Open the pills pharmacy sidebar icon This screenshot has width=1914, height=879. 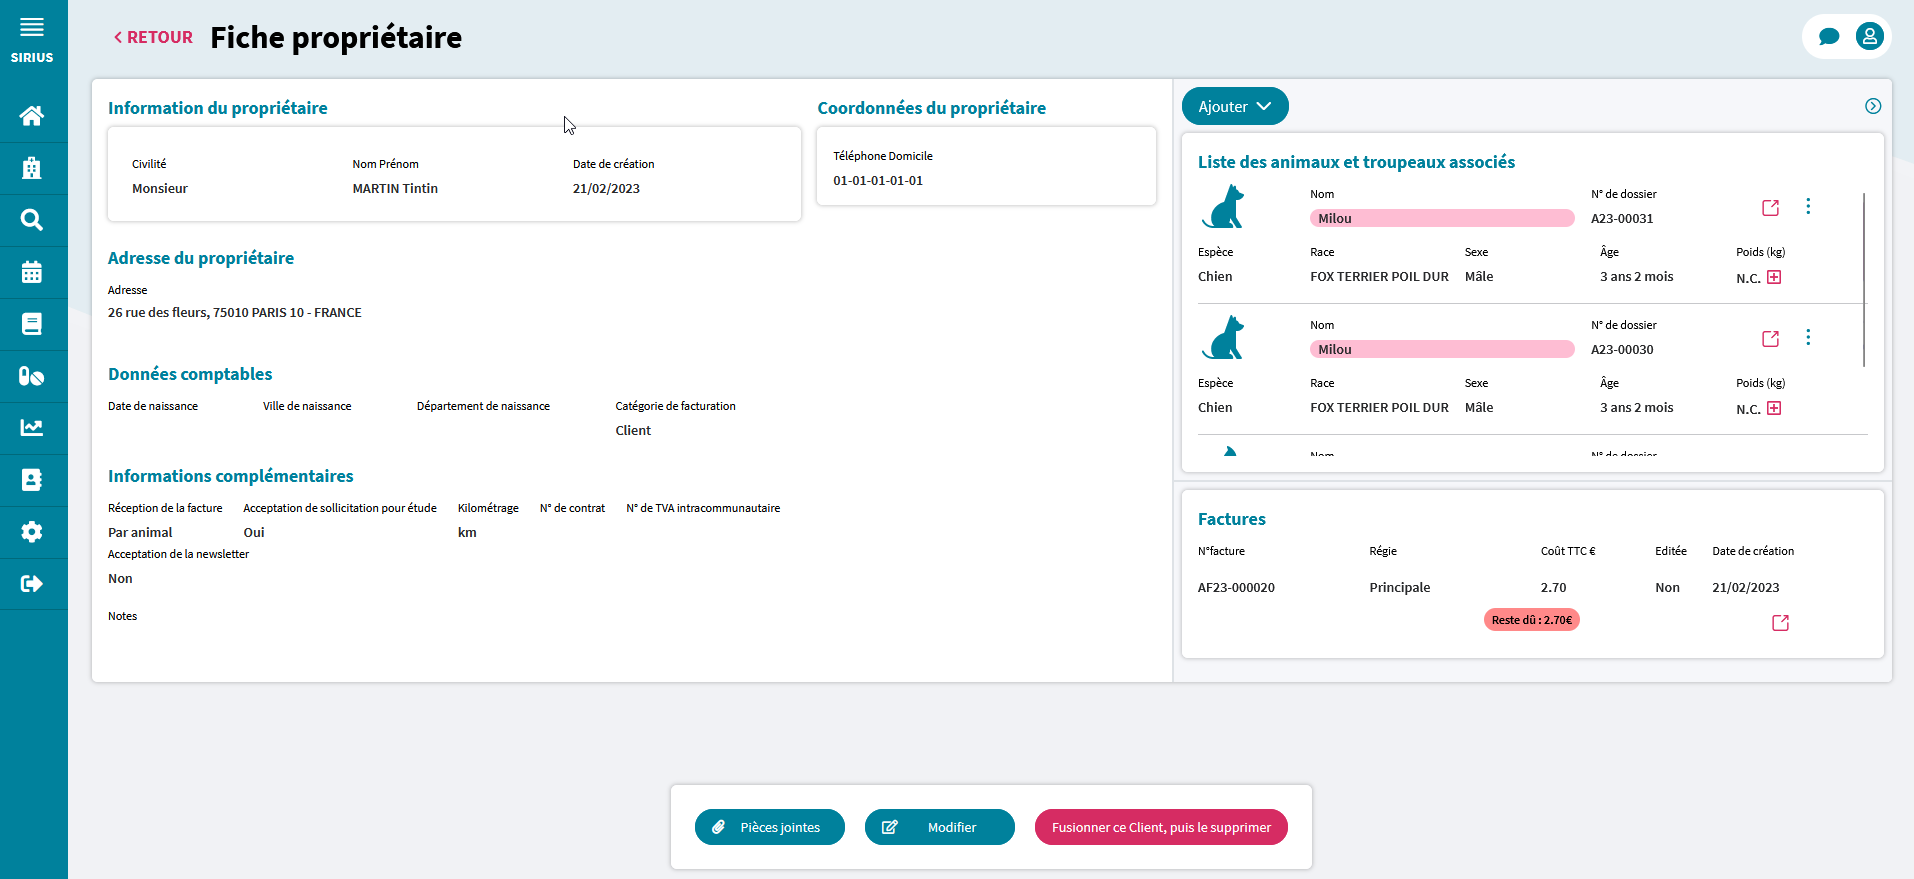click(x=32, y=376)
